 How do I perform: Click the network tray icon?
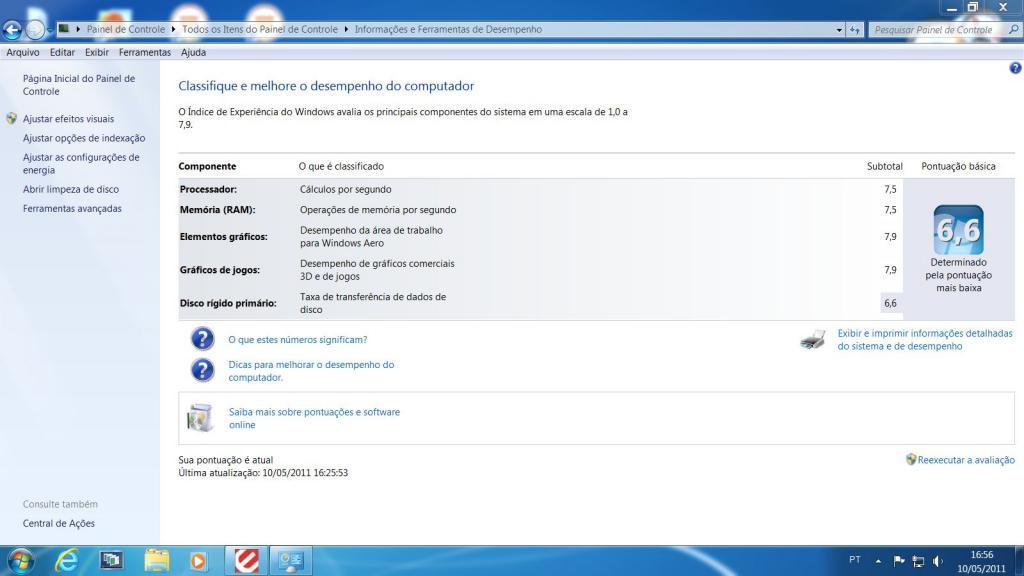(918, 561)
